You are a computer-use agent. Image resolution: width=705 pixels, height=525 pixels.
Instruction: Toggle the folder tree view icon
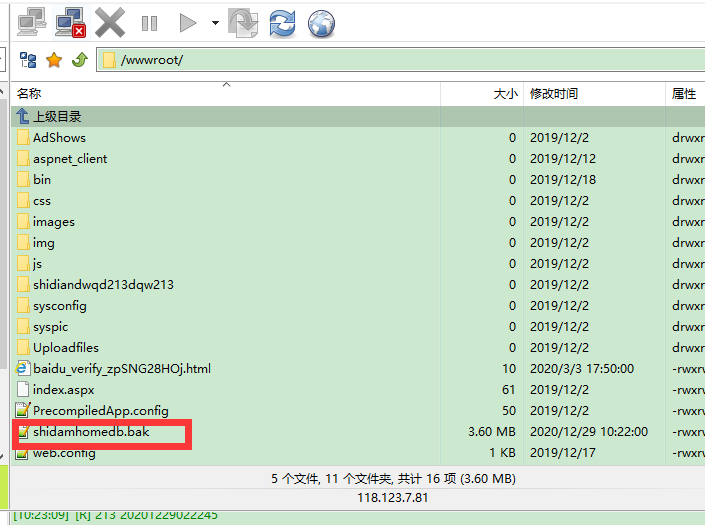point(28,60)
